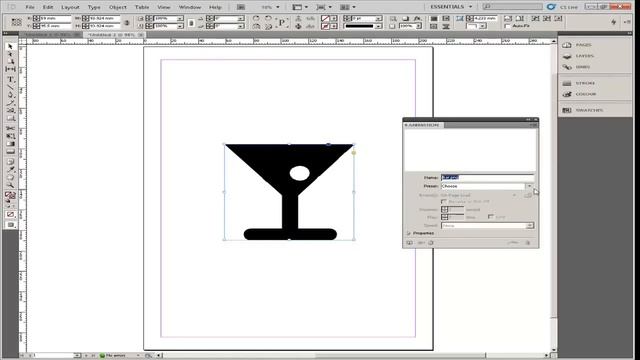Viewport: 640px width, 360px height.
Task: Click the Bridge icon in application bar
Action: [241, 7]
